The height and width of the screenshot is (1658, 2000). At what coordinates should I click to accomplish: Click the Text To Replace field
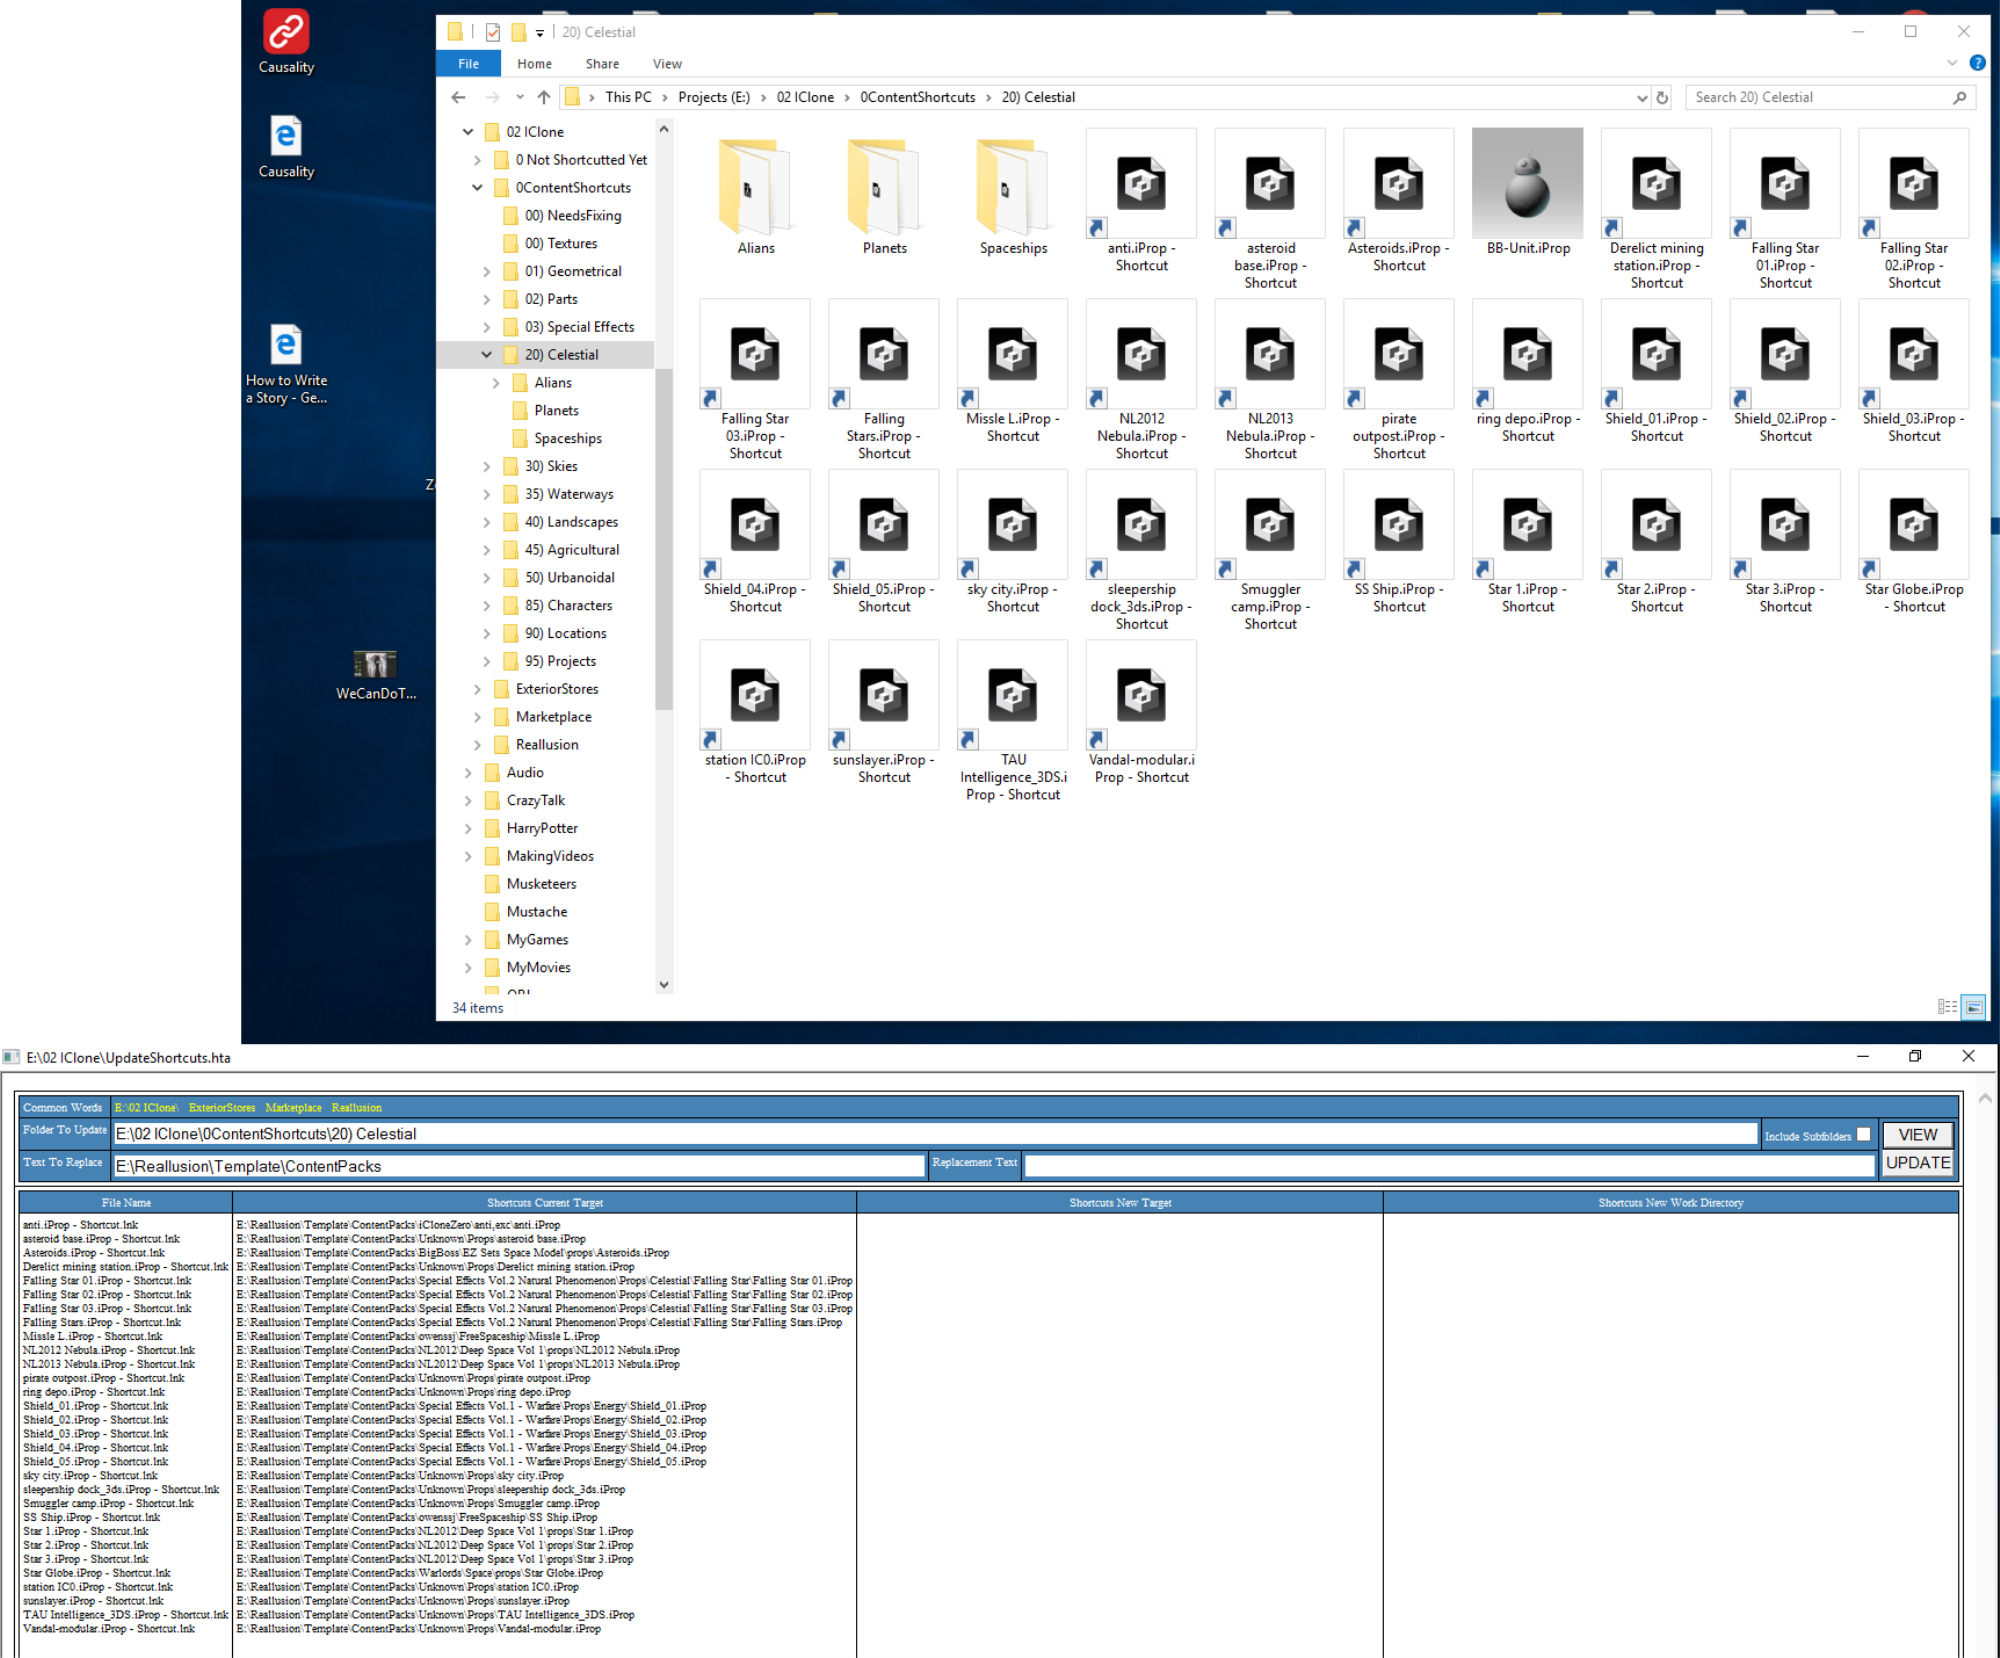click(x=519, y=1166)
